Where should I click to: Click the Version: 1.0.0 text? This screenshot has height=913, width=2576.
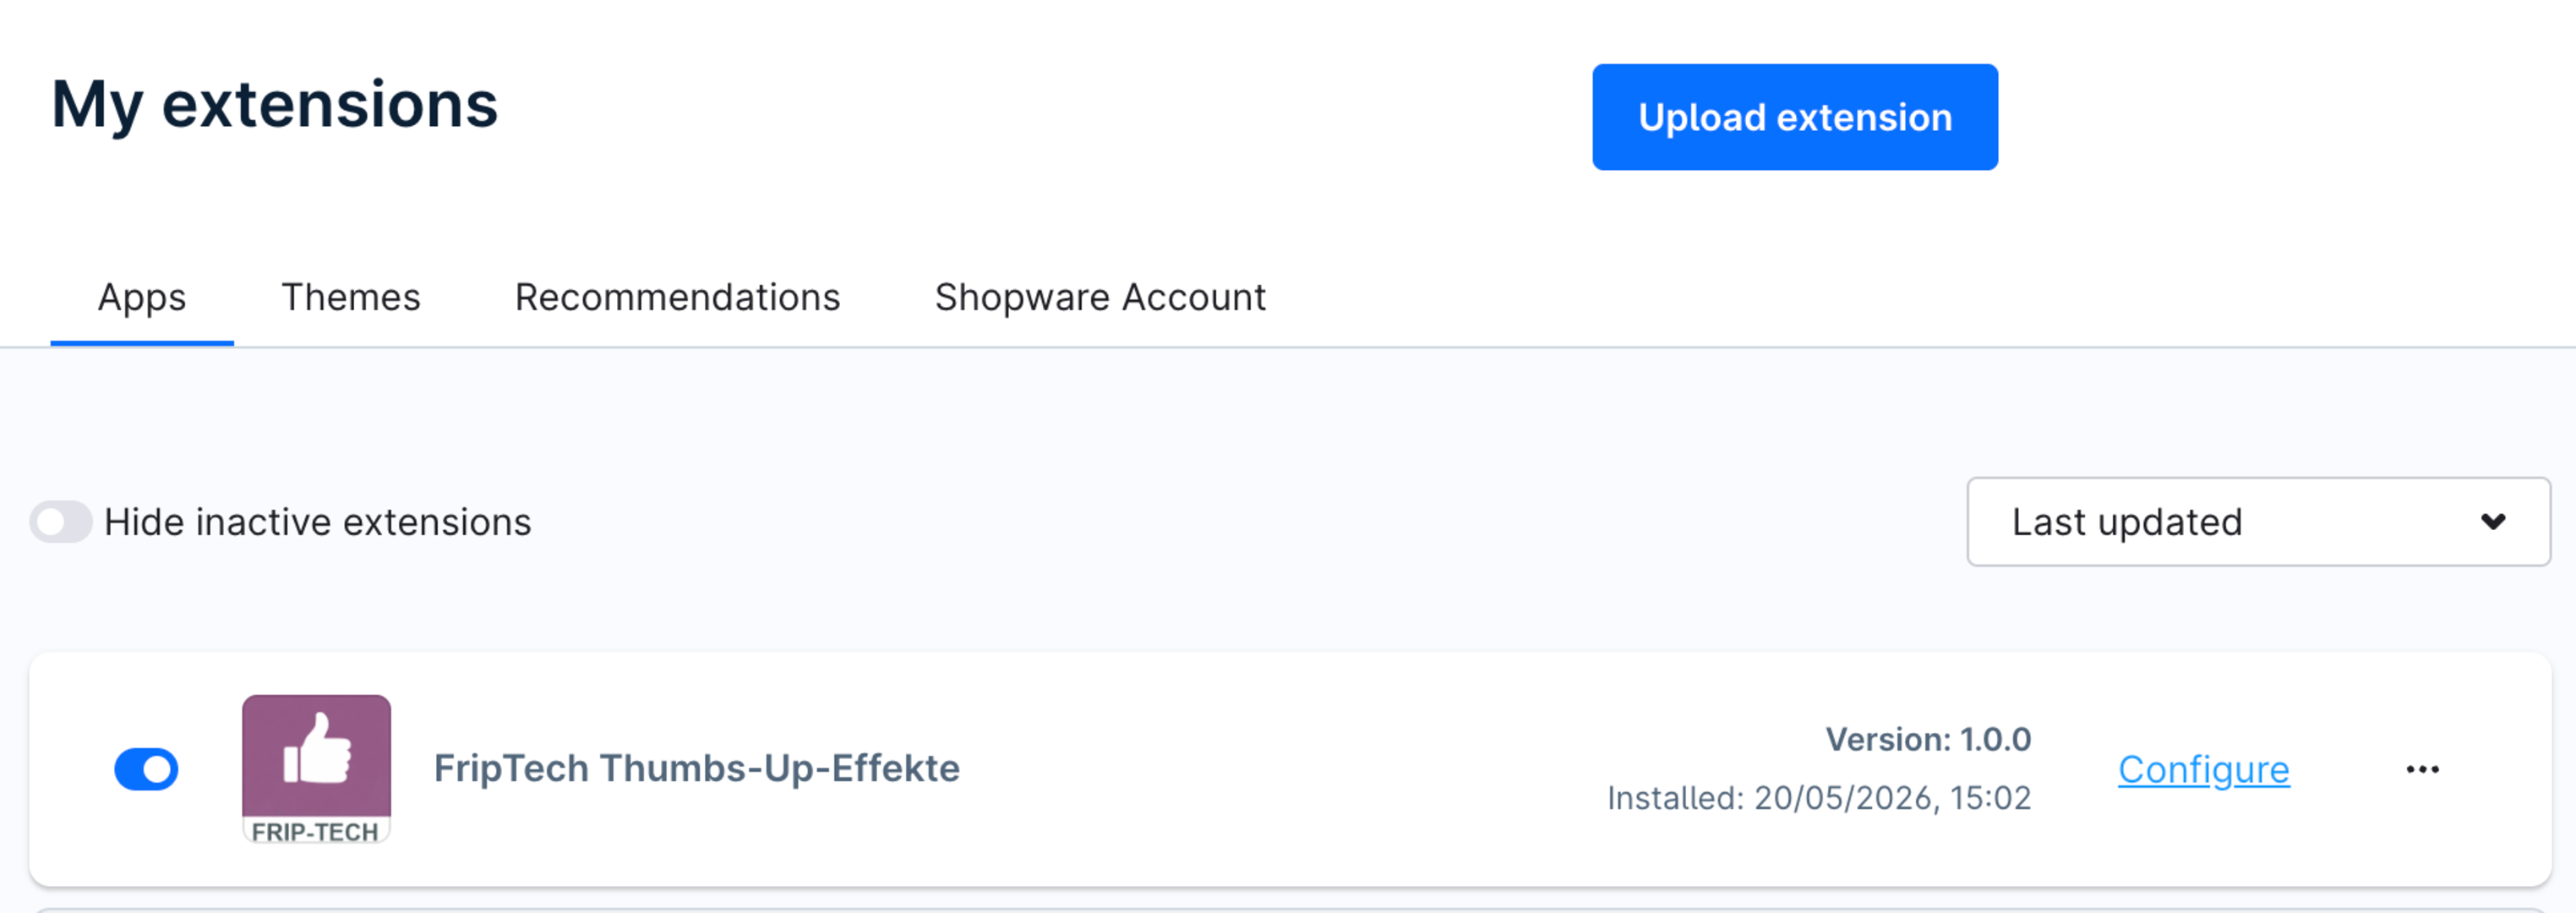1928,739
